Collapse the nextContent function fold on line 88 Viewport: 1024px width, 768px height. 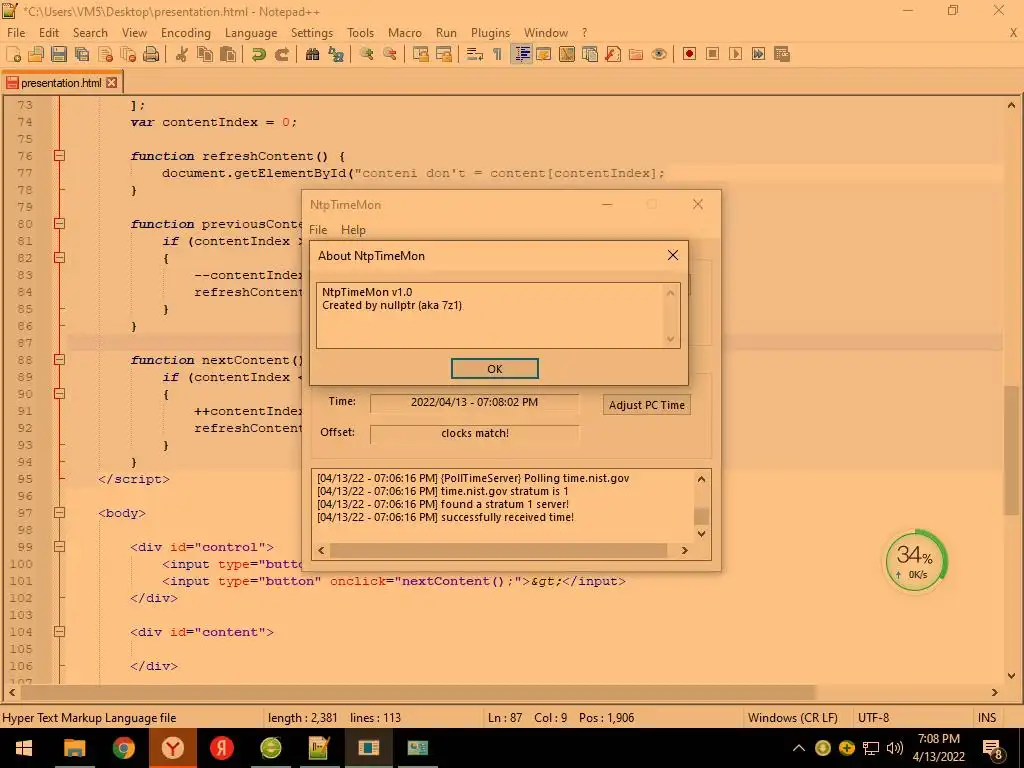click(x=59, y=359)
